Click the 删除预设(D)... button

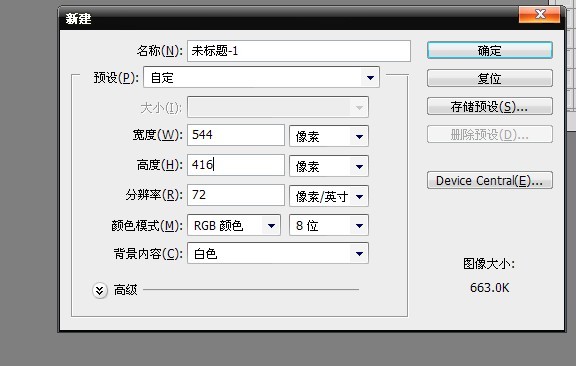(490, 134)
